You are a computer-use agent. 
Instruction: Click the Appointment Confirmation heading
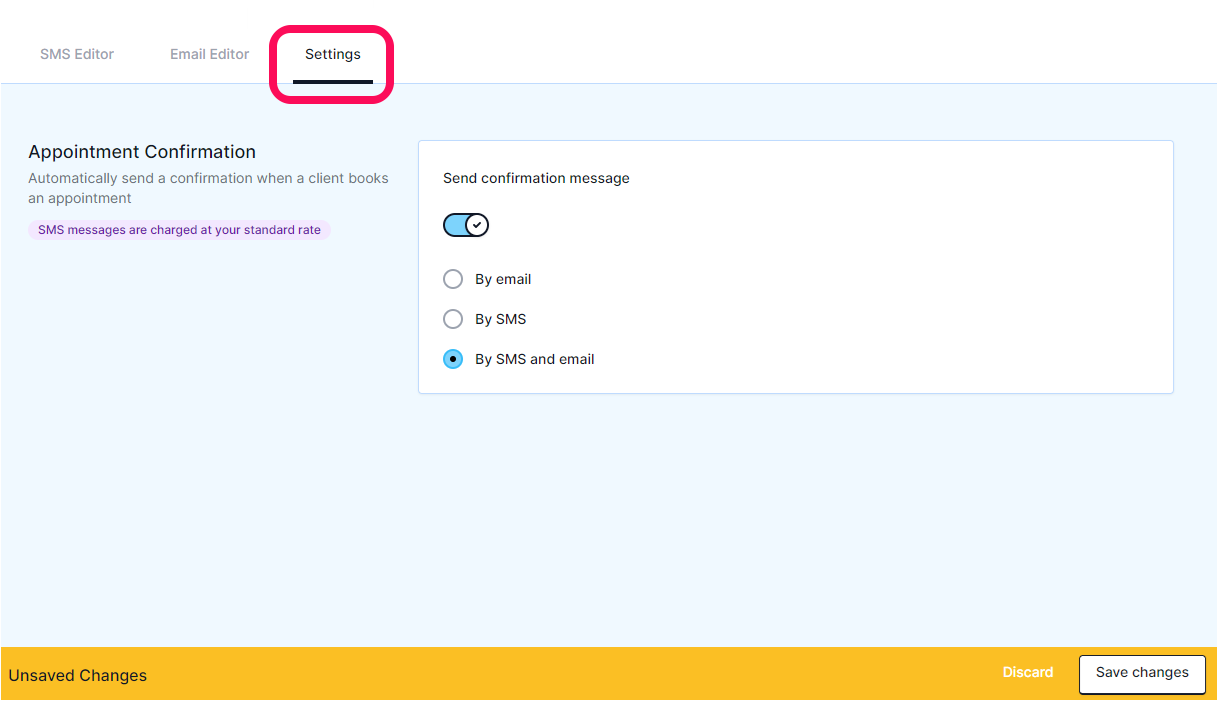[x=142, y=152]
